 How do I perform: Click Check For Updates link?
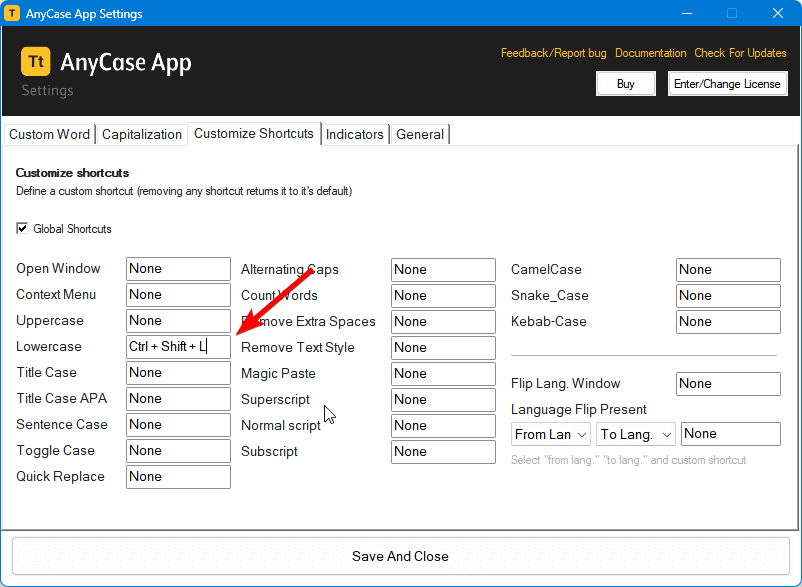[x=740, y=53]
